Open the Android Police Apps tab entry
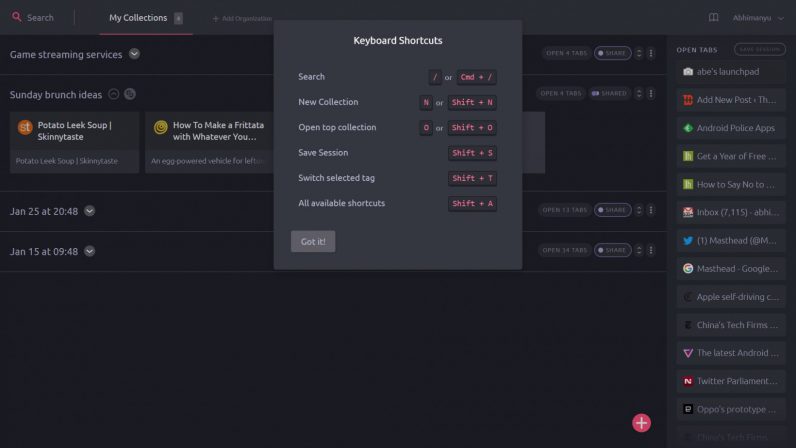 coord(731,128)
